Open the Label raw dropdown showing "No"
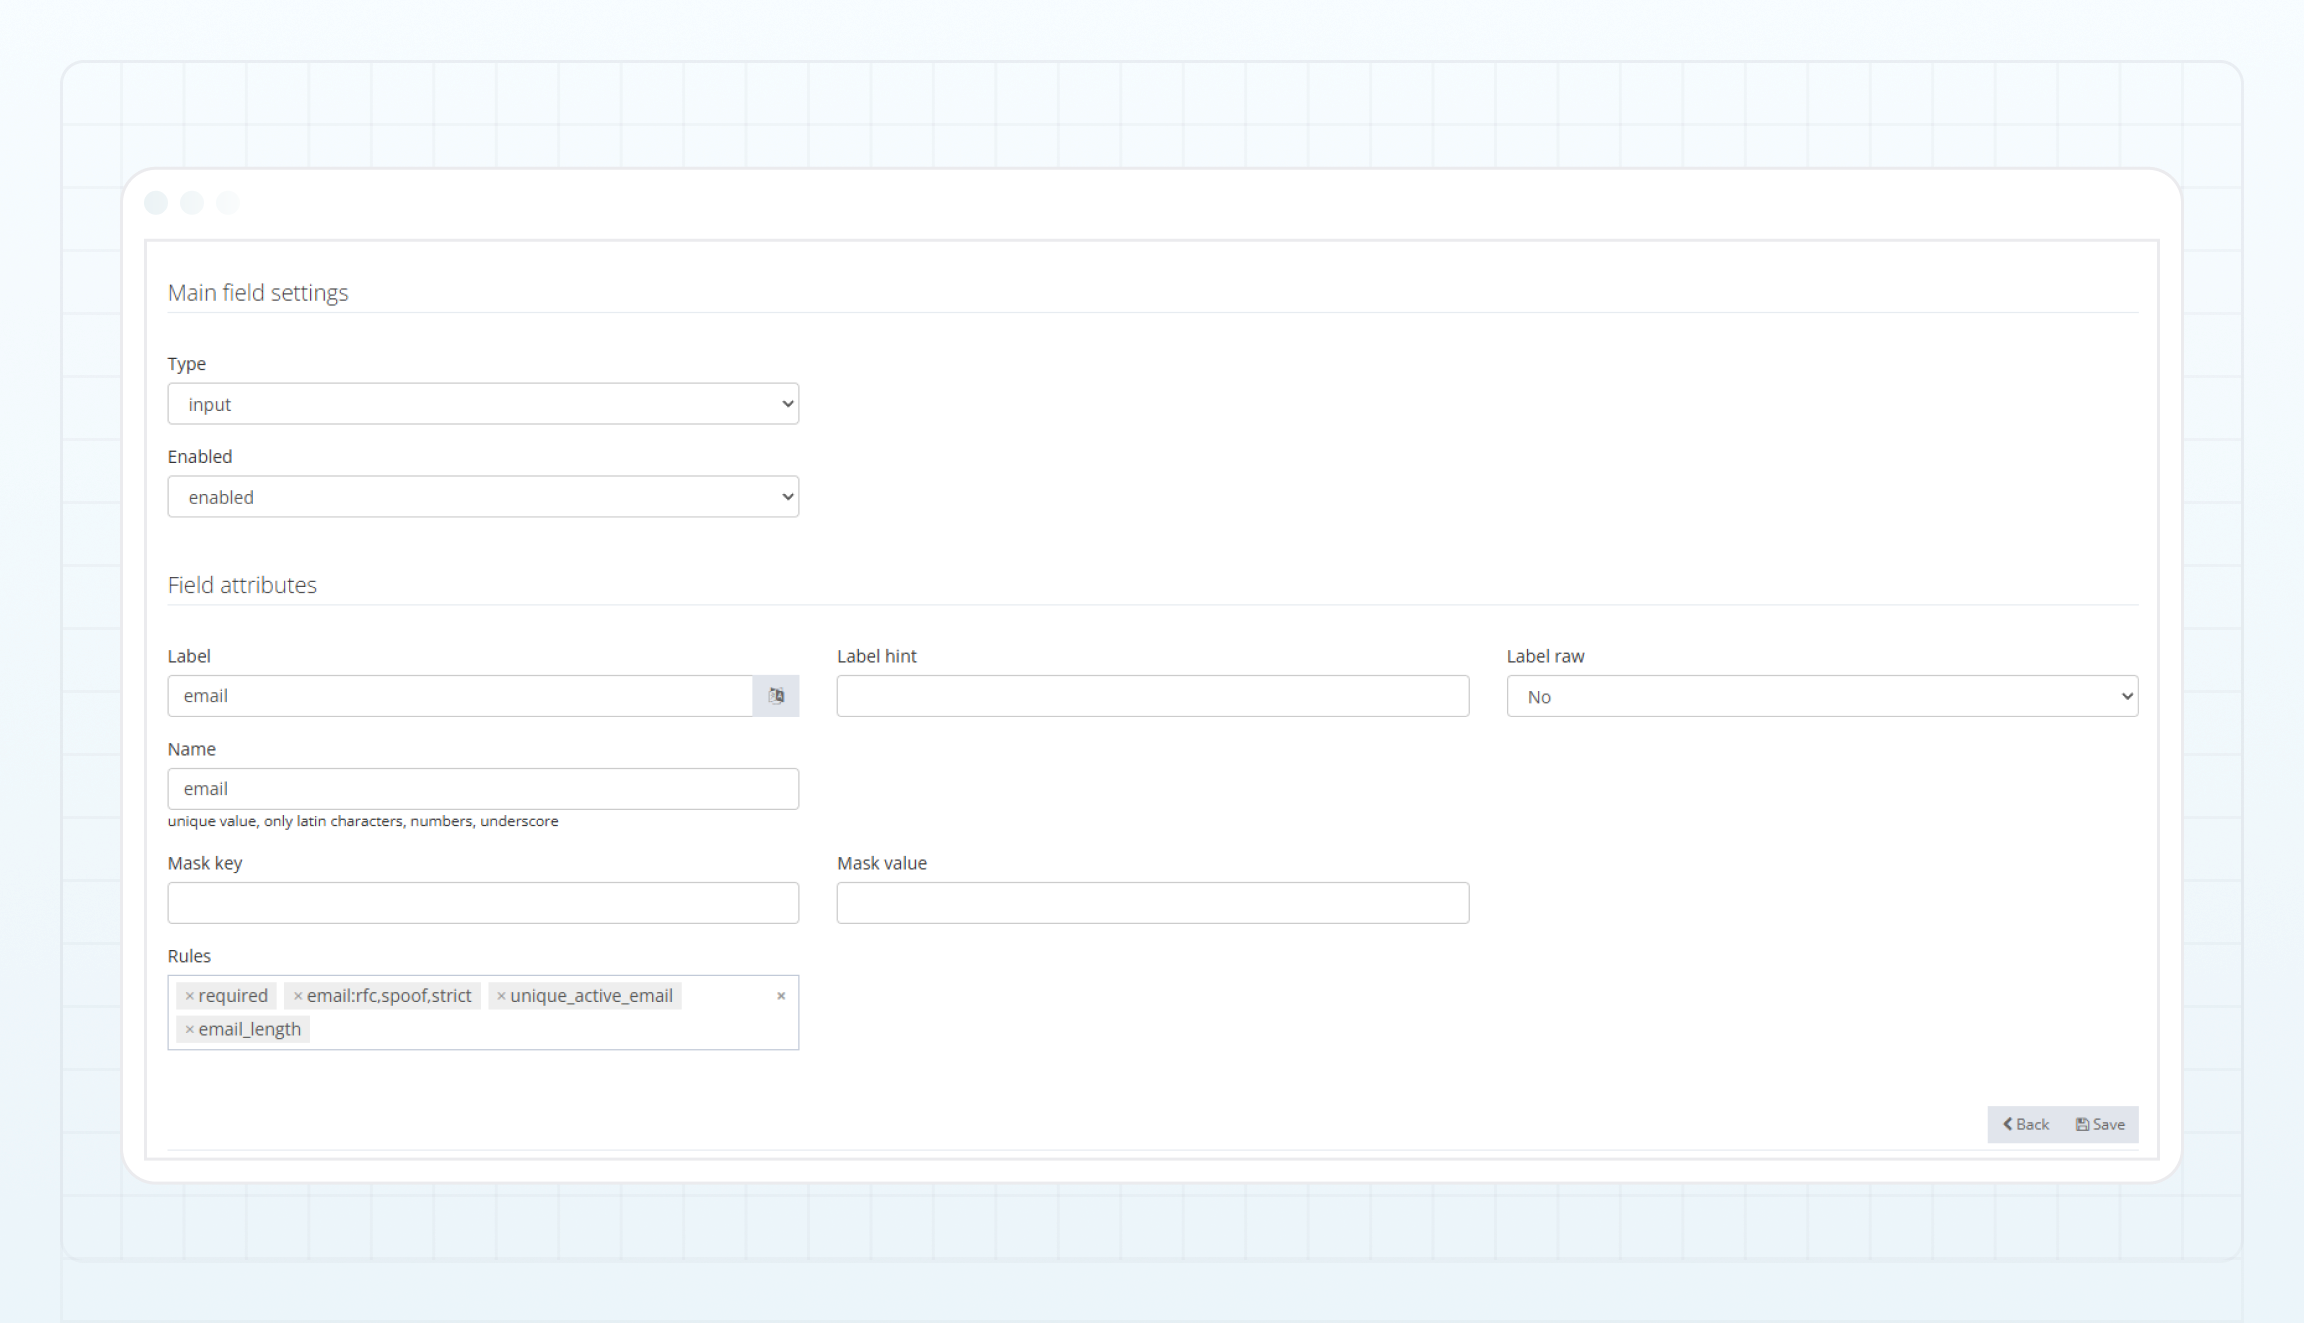Image resolution: width=2304 pixels, height=1323 pixels. point(1820,696)
